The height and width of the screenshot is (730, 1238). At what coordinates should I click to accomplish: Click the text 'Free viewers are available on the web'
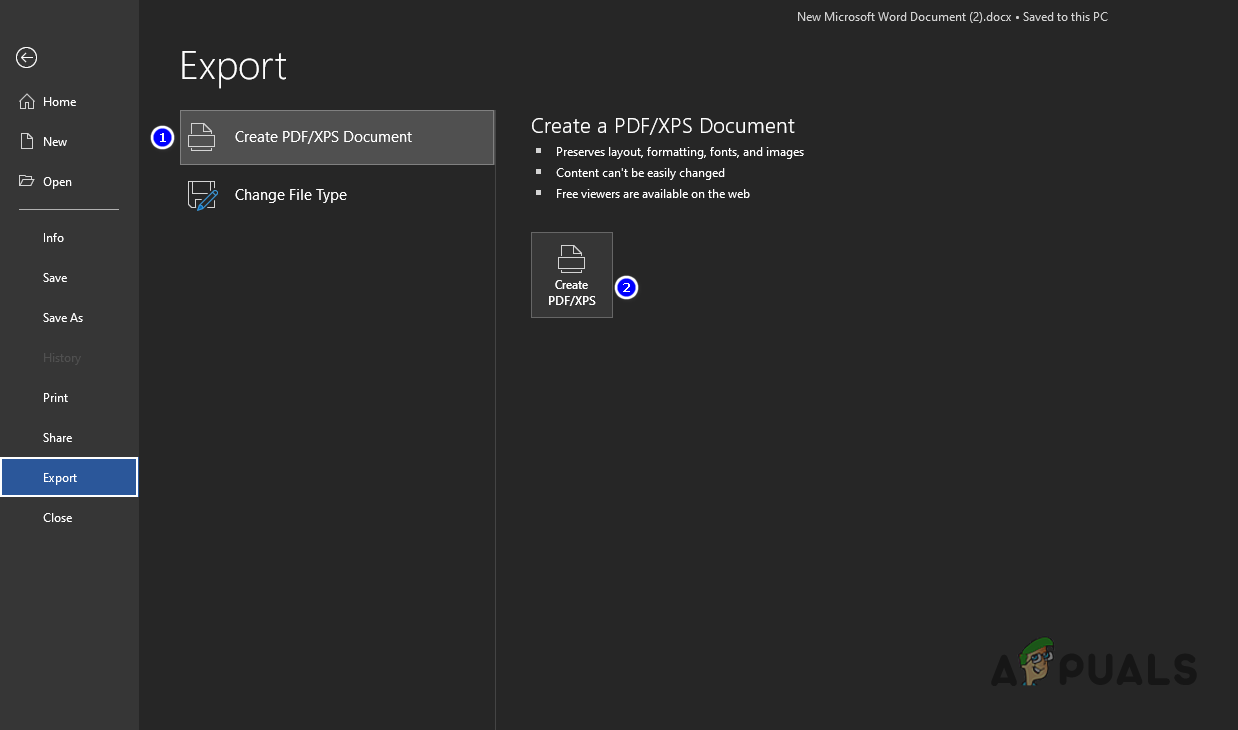tap(653, 194)
